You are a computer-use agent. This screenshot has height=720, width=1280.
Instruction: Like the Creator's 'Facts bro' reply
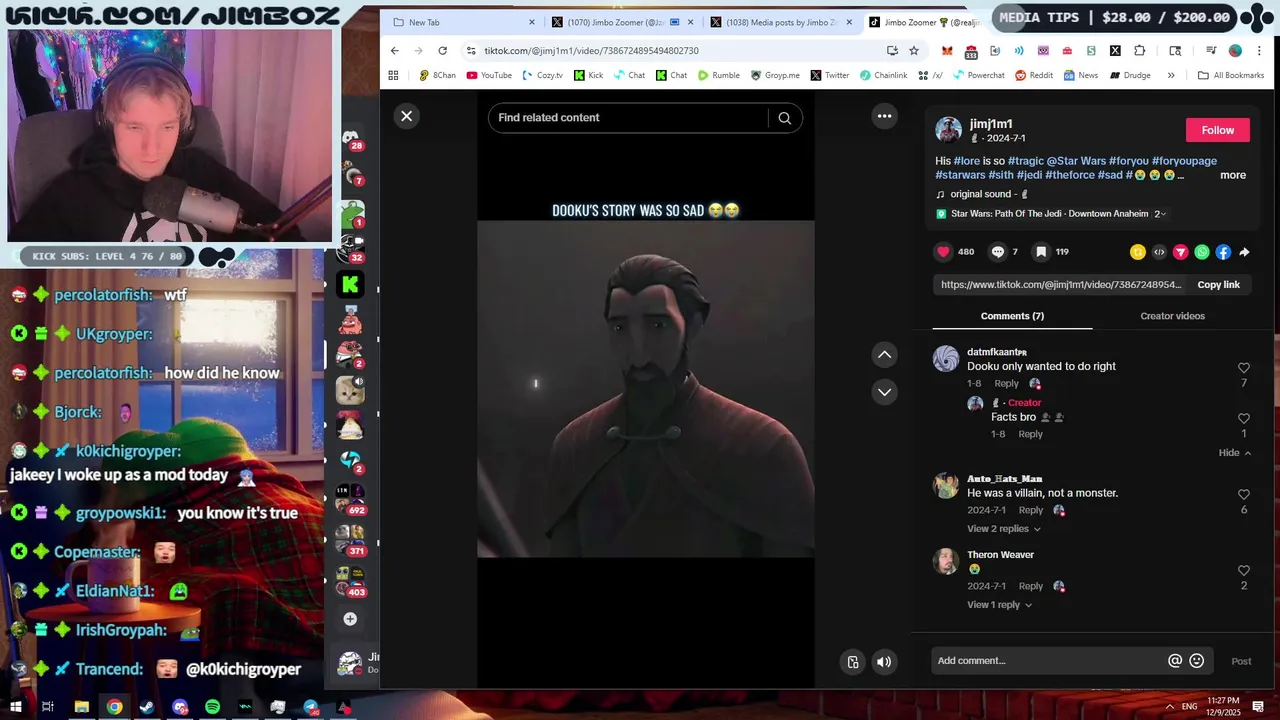pos(1244,419)
